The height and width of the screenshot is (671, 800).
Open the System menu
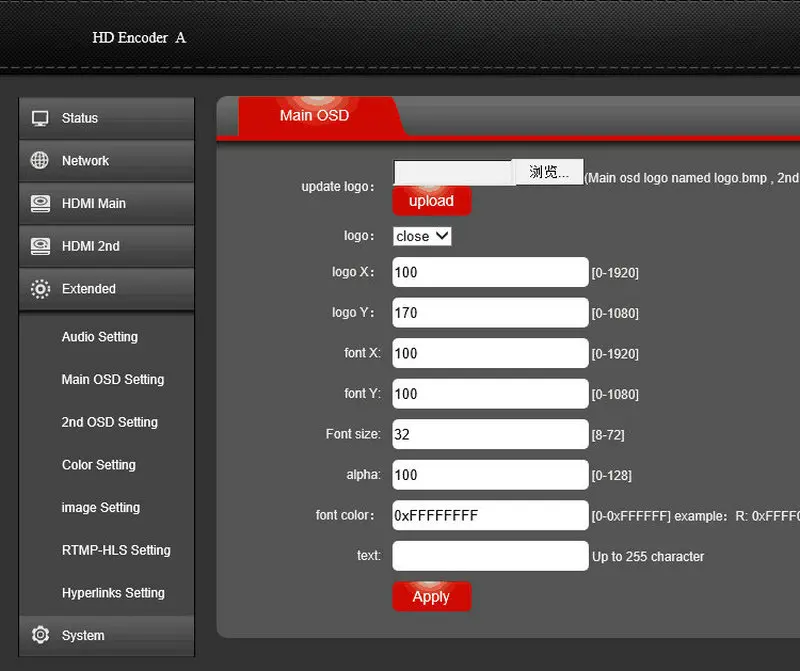point(106,635)
